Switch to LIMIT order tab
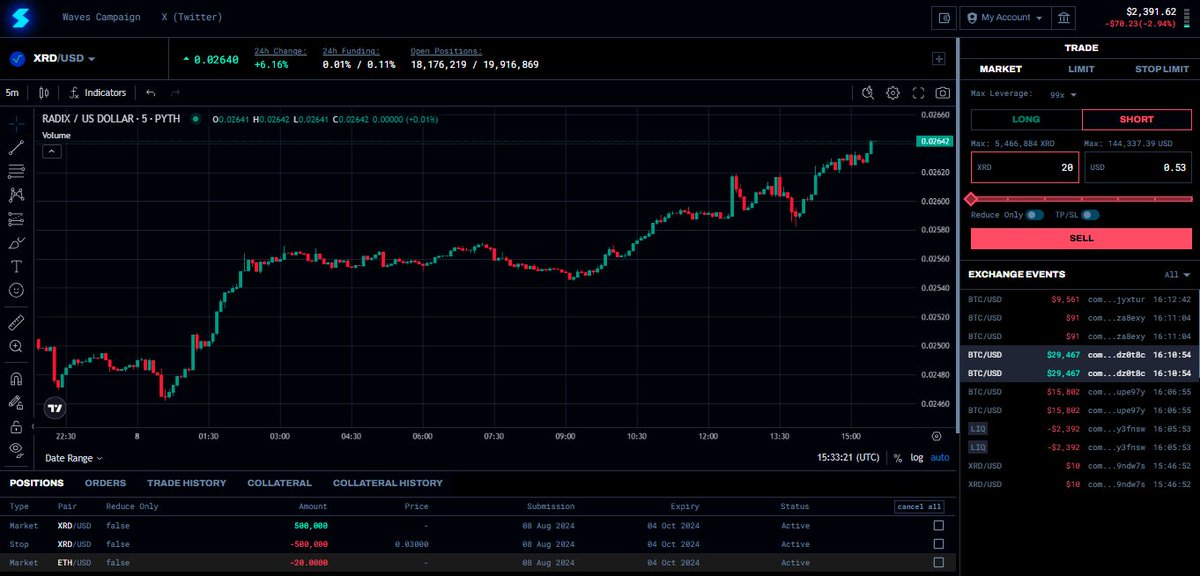 [x=1081, y=69]
